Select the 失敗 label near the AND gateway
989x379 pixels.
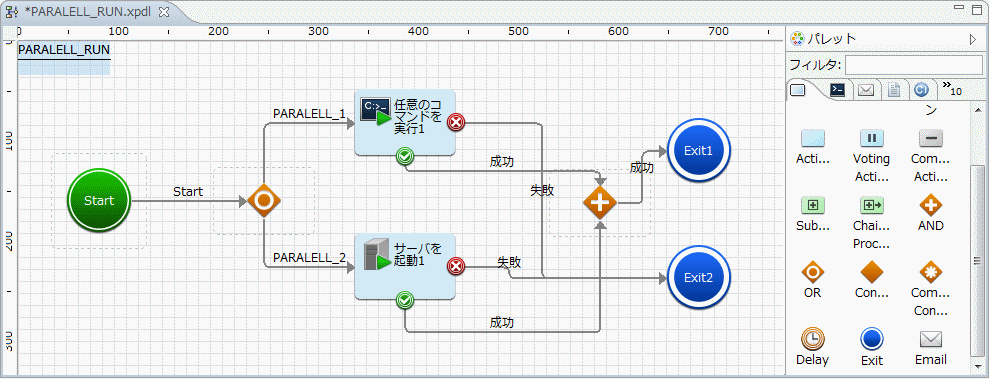[542, 190]
